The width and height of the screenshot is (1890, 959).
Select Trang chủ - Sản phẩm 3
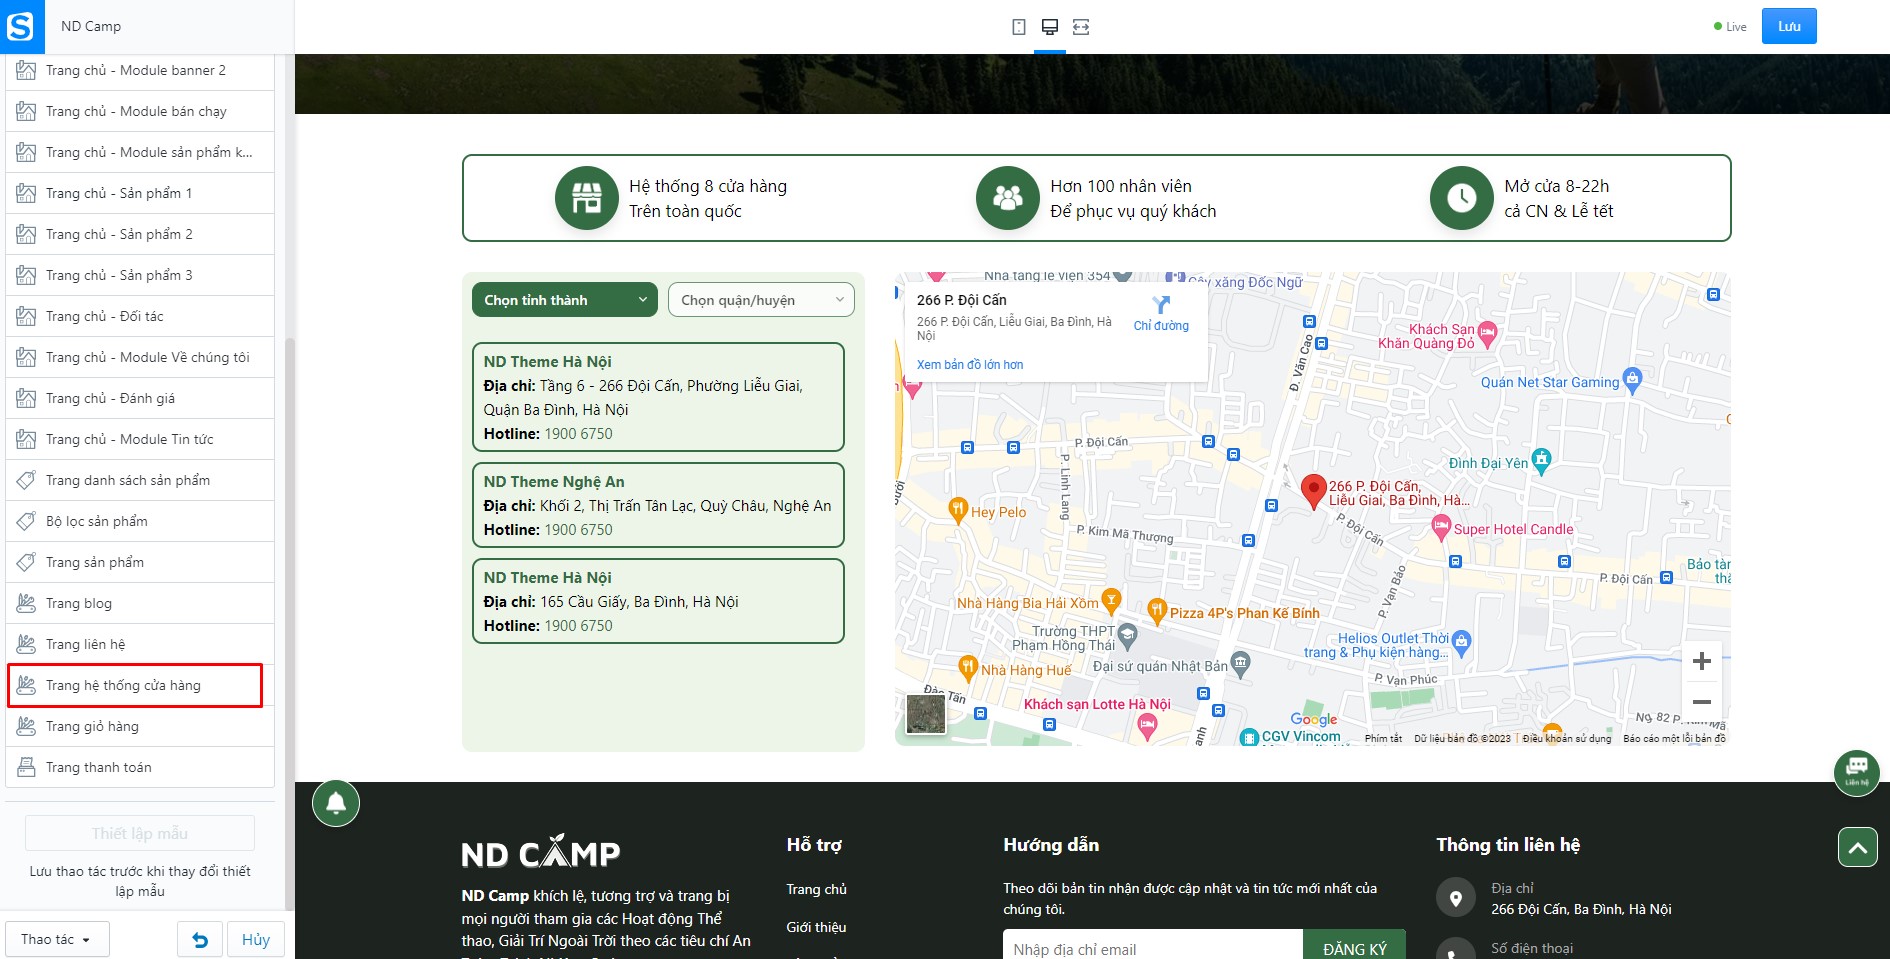[140, 275]
